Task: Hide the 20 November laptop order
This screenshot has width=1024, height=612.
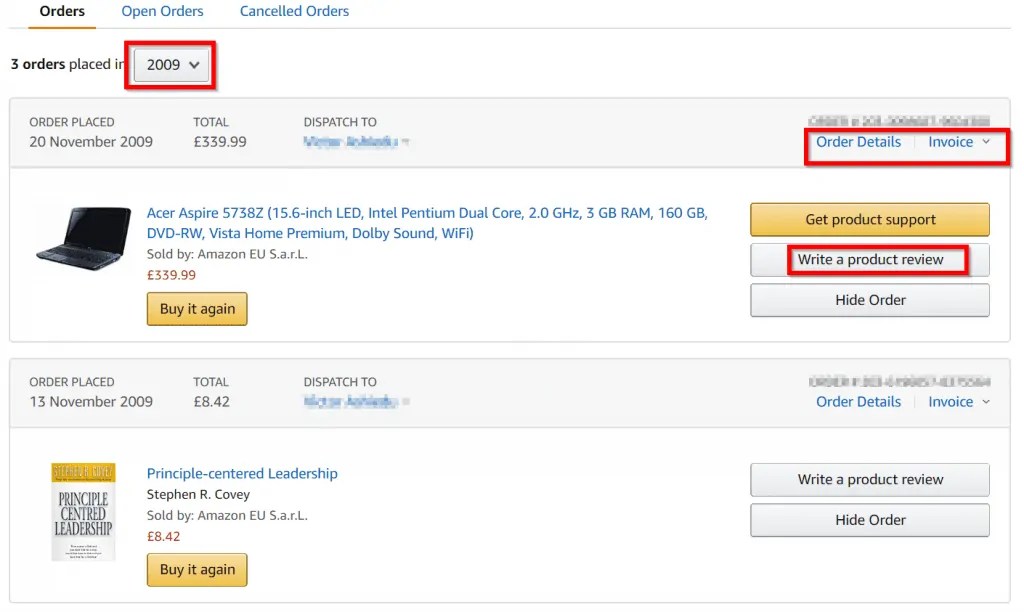Action: [x=869, y=299]
